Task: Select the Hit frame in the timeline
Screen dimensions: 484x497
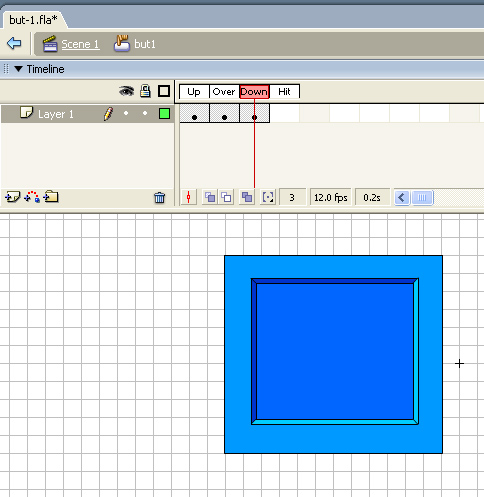Action: [x=284, y=113]
